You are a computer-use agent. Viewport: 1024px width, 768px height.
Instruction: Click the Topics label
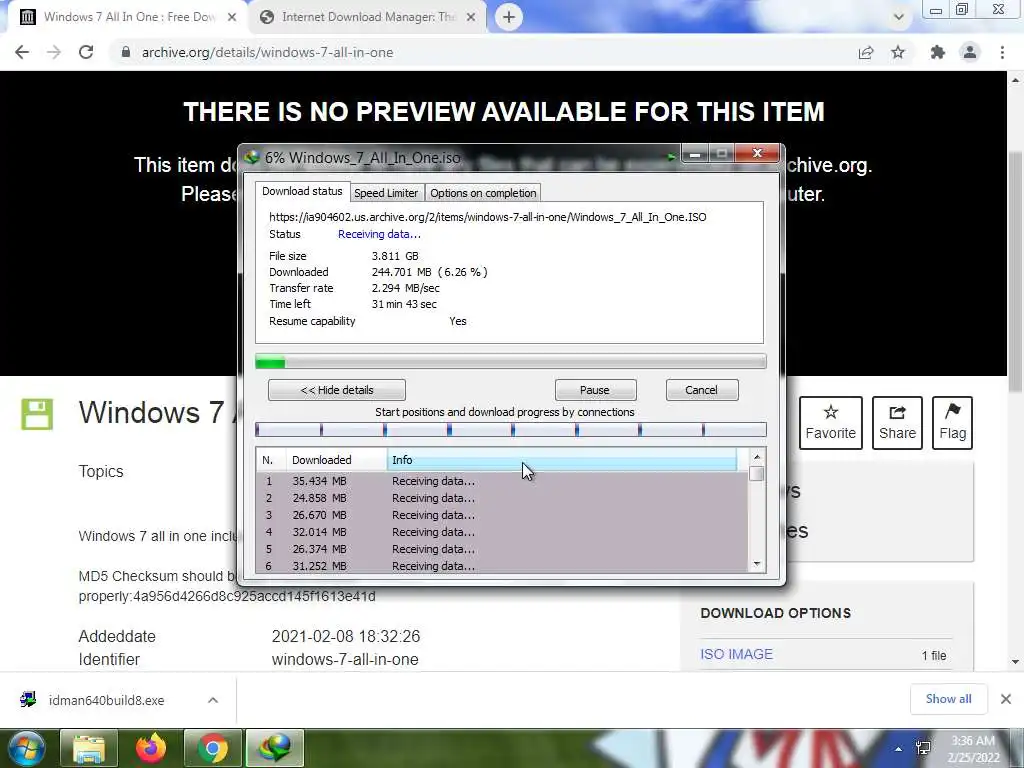click(x=101, y=472)
